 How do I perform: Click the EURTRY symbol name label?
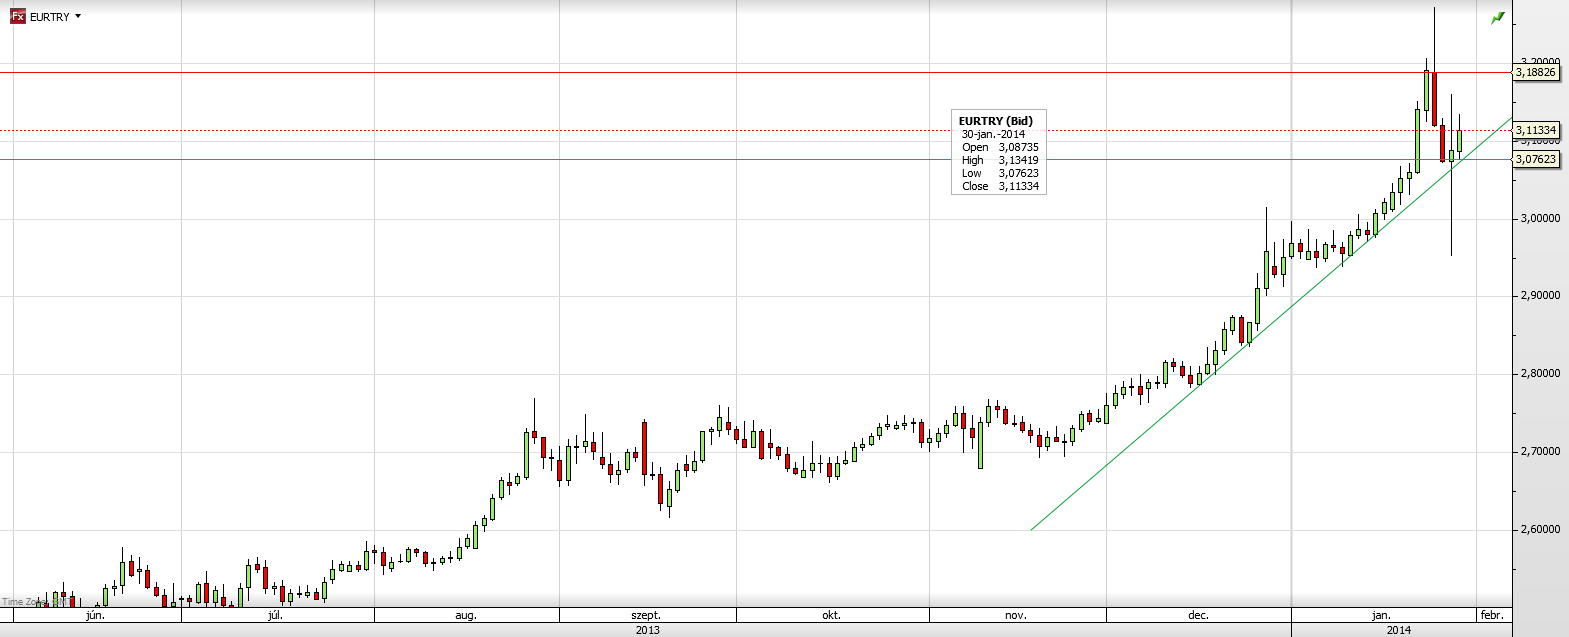[x=50, y=17]
